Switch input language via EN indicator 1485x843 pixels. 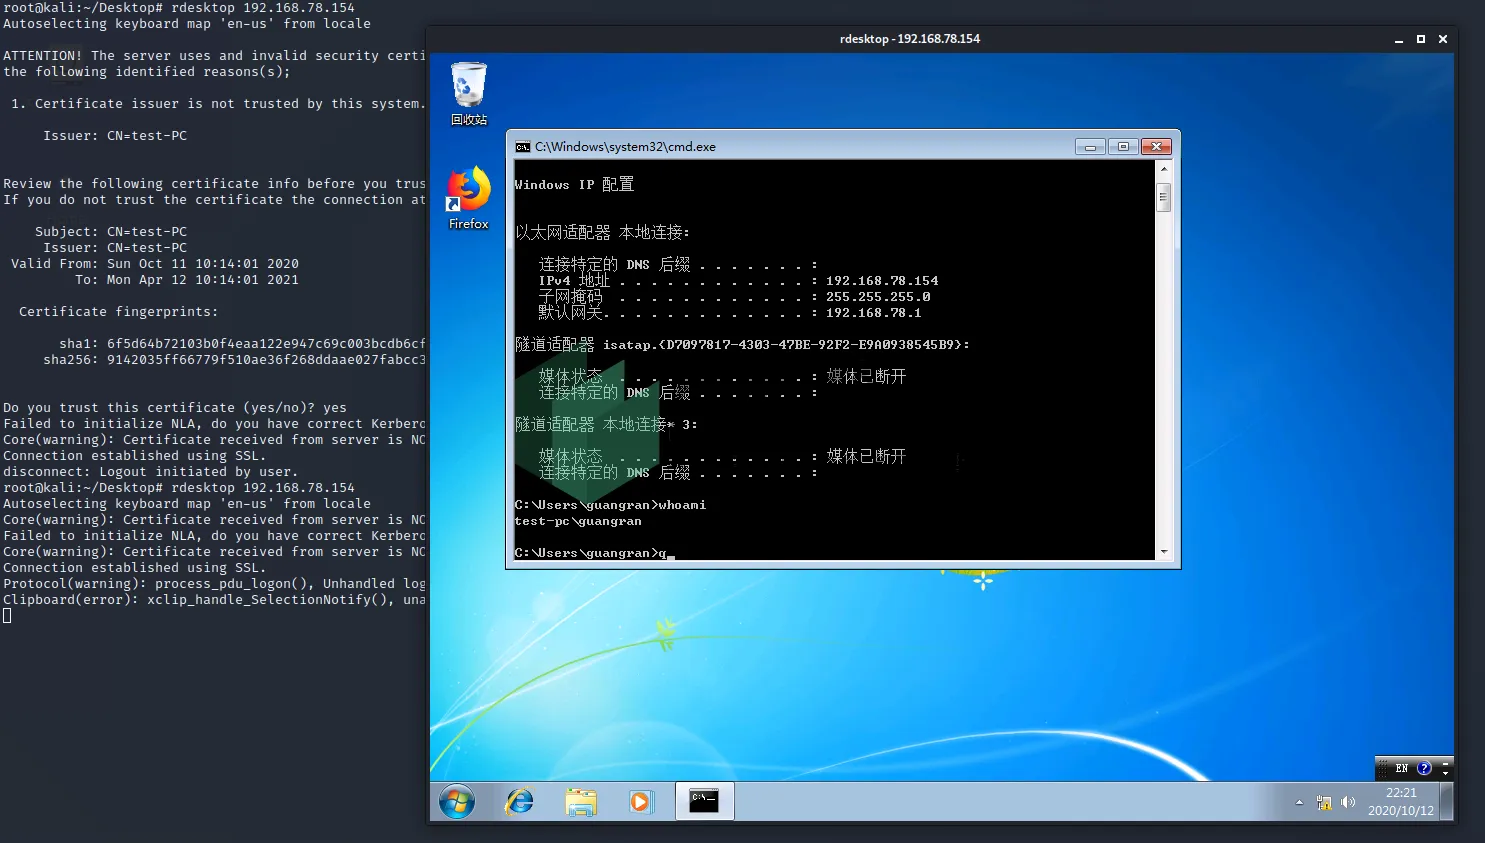(x=1402, y=768)
